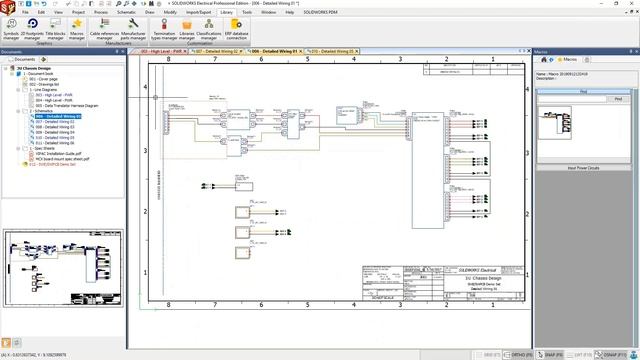Select 012 - SWE/SWPCB Demo Set item
Viewport: 640px width, 360px height.
(52, 164)
